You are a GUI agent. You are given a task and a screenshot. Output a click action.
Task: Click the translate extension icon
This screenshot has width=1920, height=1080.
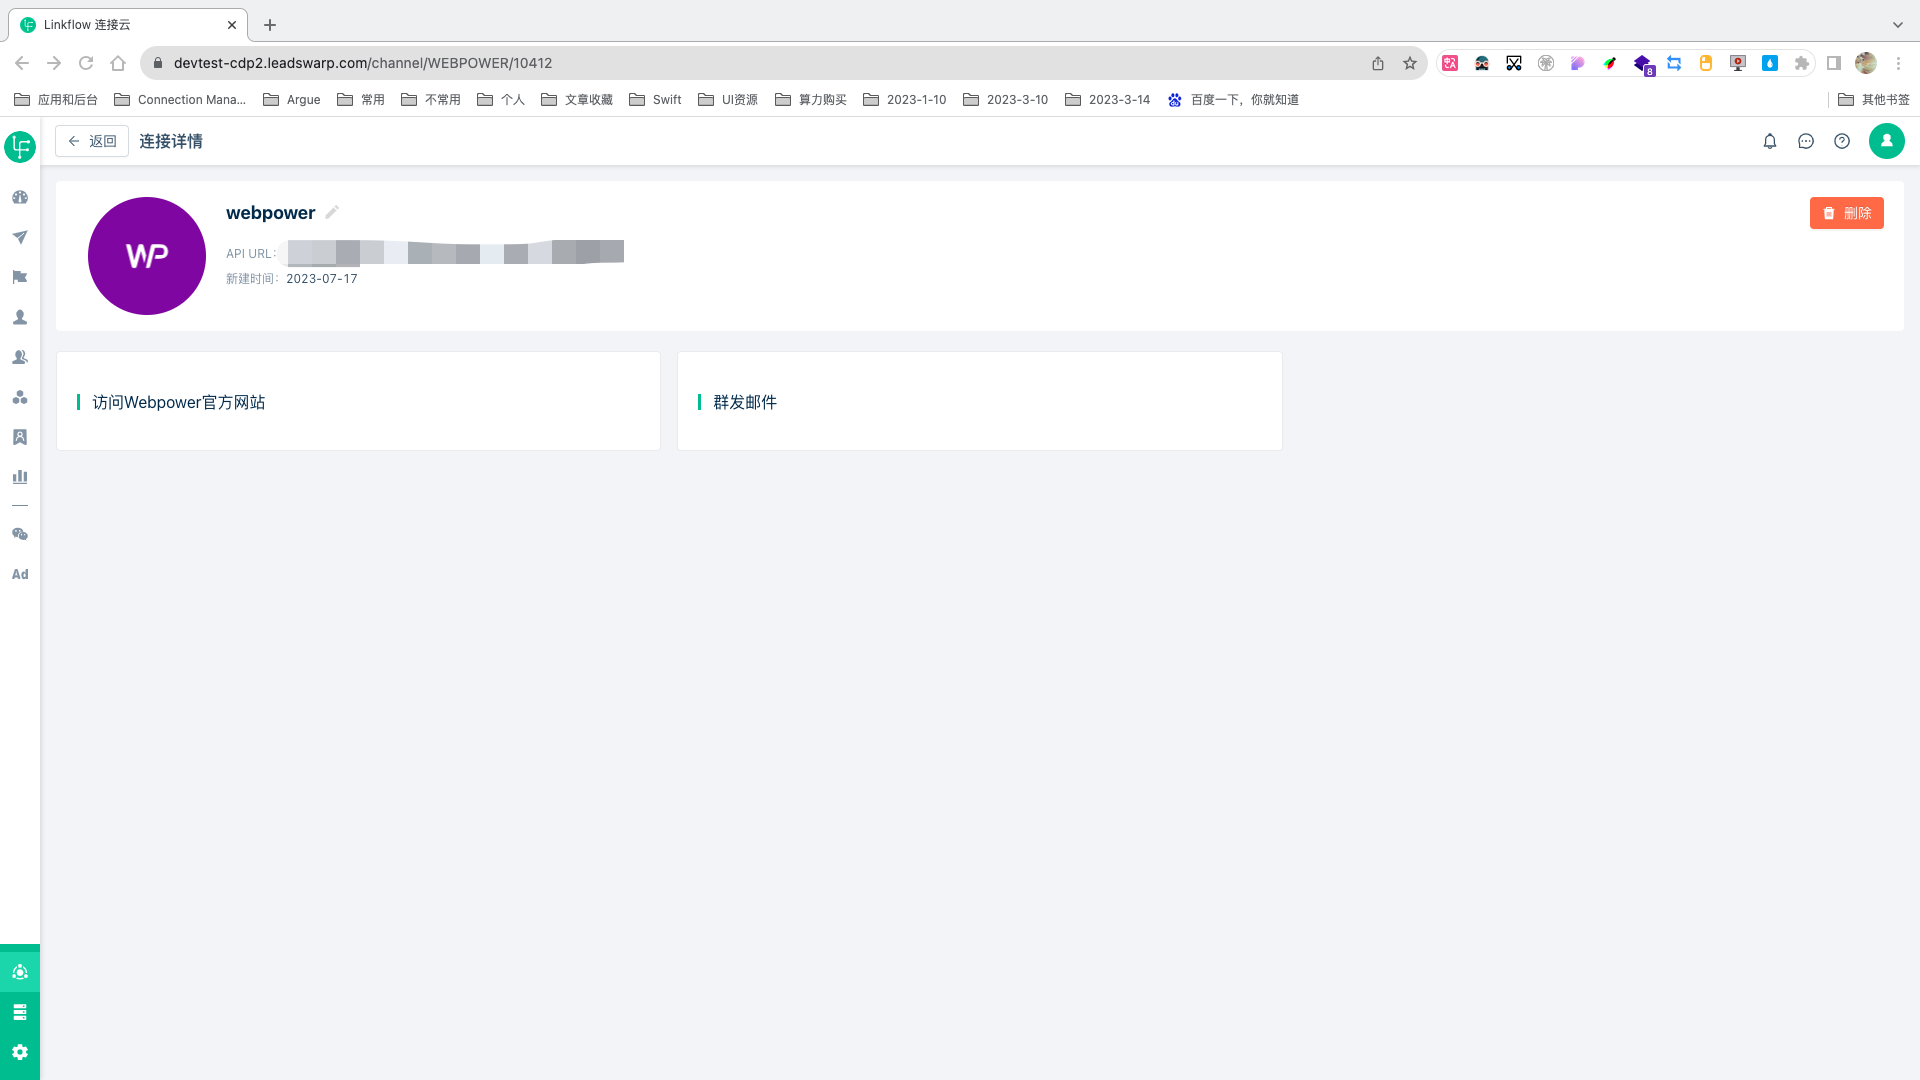tap(1450, 63)
